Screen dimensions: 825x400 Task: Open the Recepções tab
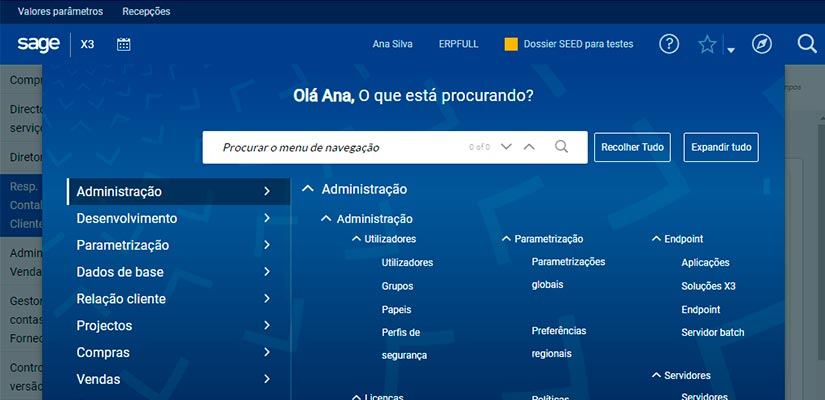pyautogui.click(x=146, y=11)
